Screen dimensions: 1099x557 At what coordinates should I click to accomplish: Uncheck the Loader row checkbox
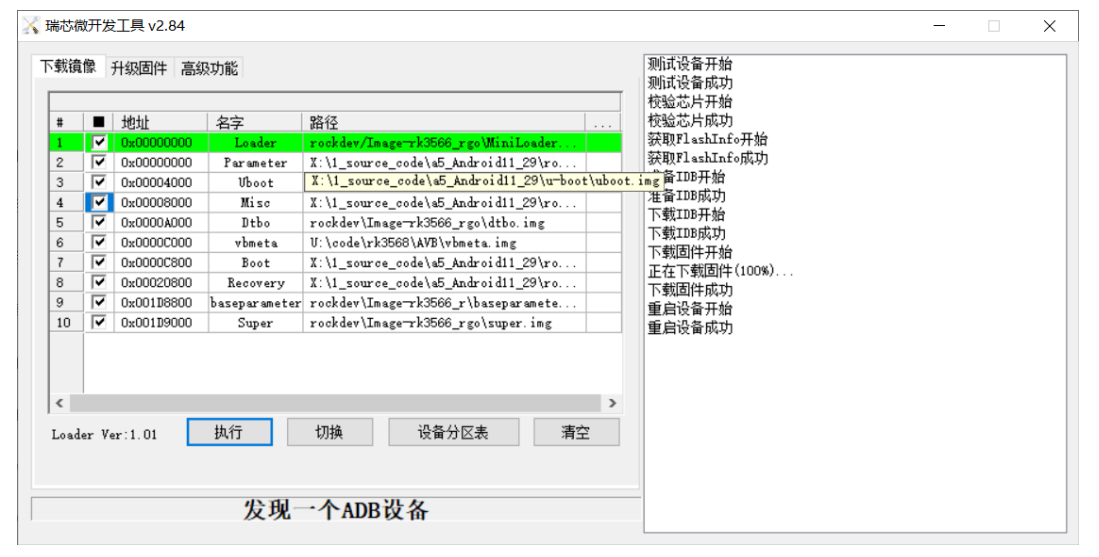point(100,142)
